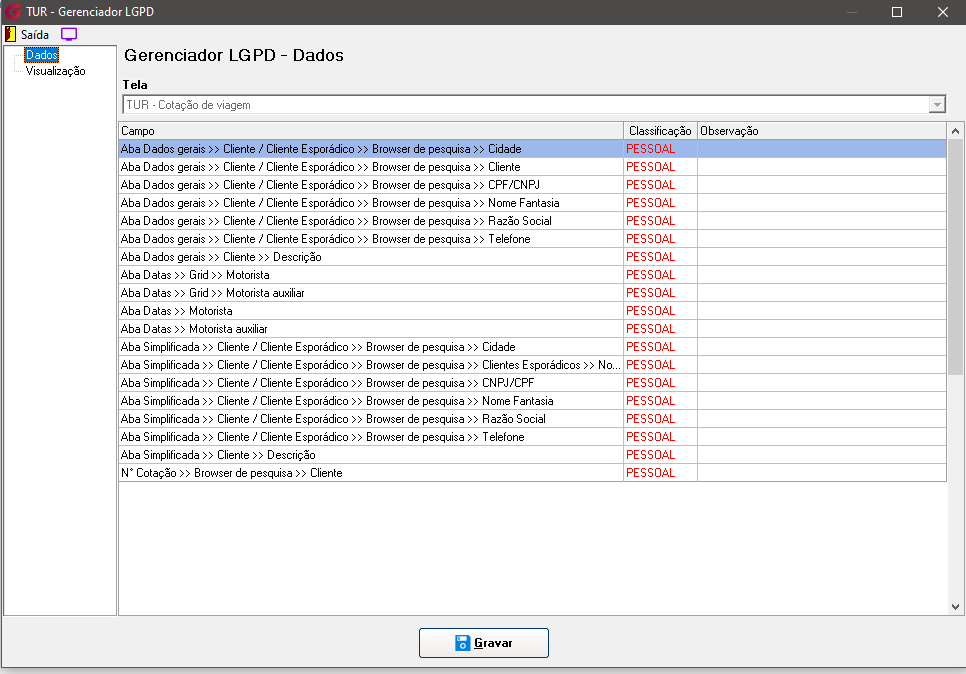This screenshot has width=966, height=674.
Task: Select row ending with CPF/CNPJ
Action: pyautogui.click(x=532, y=185)
